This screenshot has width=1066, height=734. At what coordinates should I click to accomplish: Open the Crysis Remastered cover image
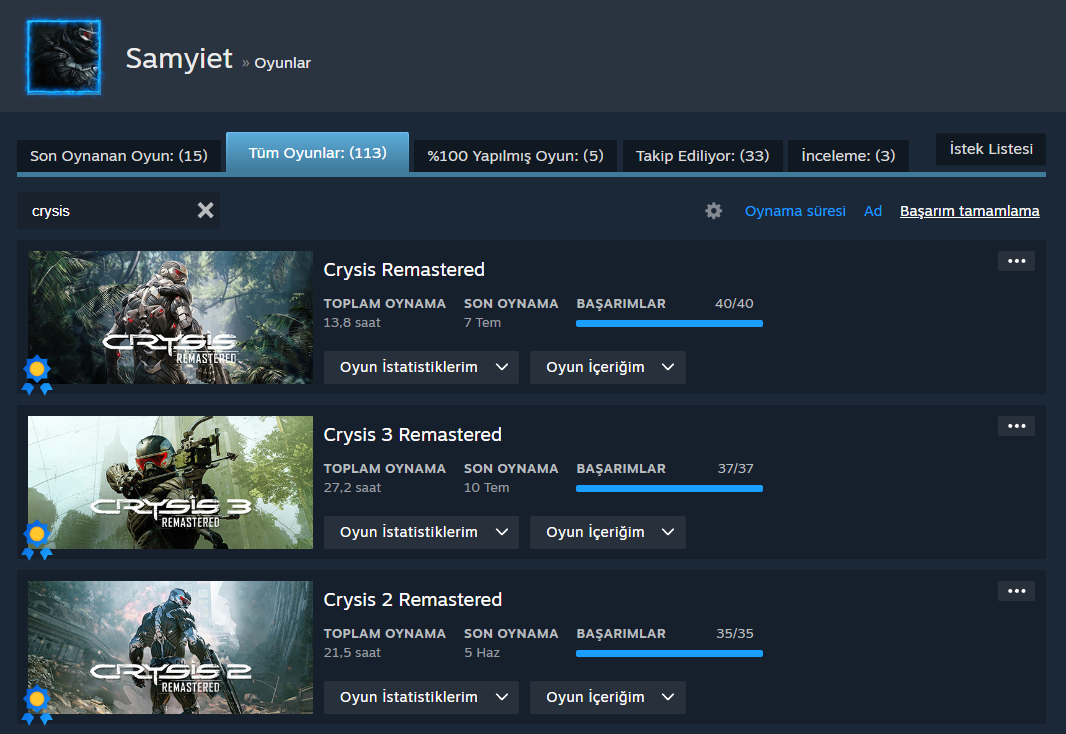click(x=171, y=317)
